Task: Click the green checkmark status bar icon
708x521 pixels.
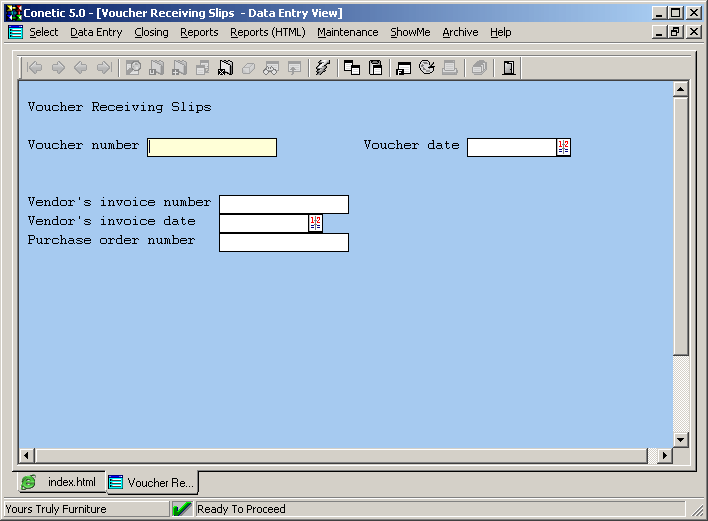Action: pos(182,509)
